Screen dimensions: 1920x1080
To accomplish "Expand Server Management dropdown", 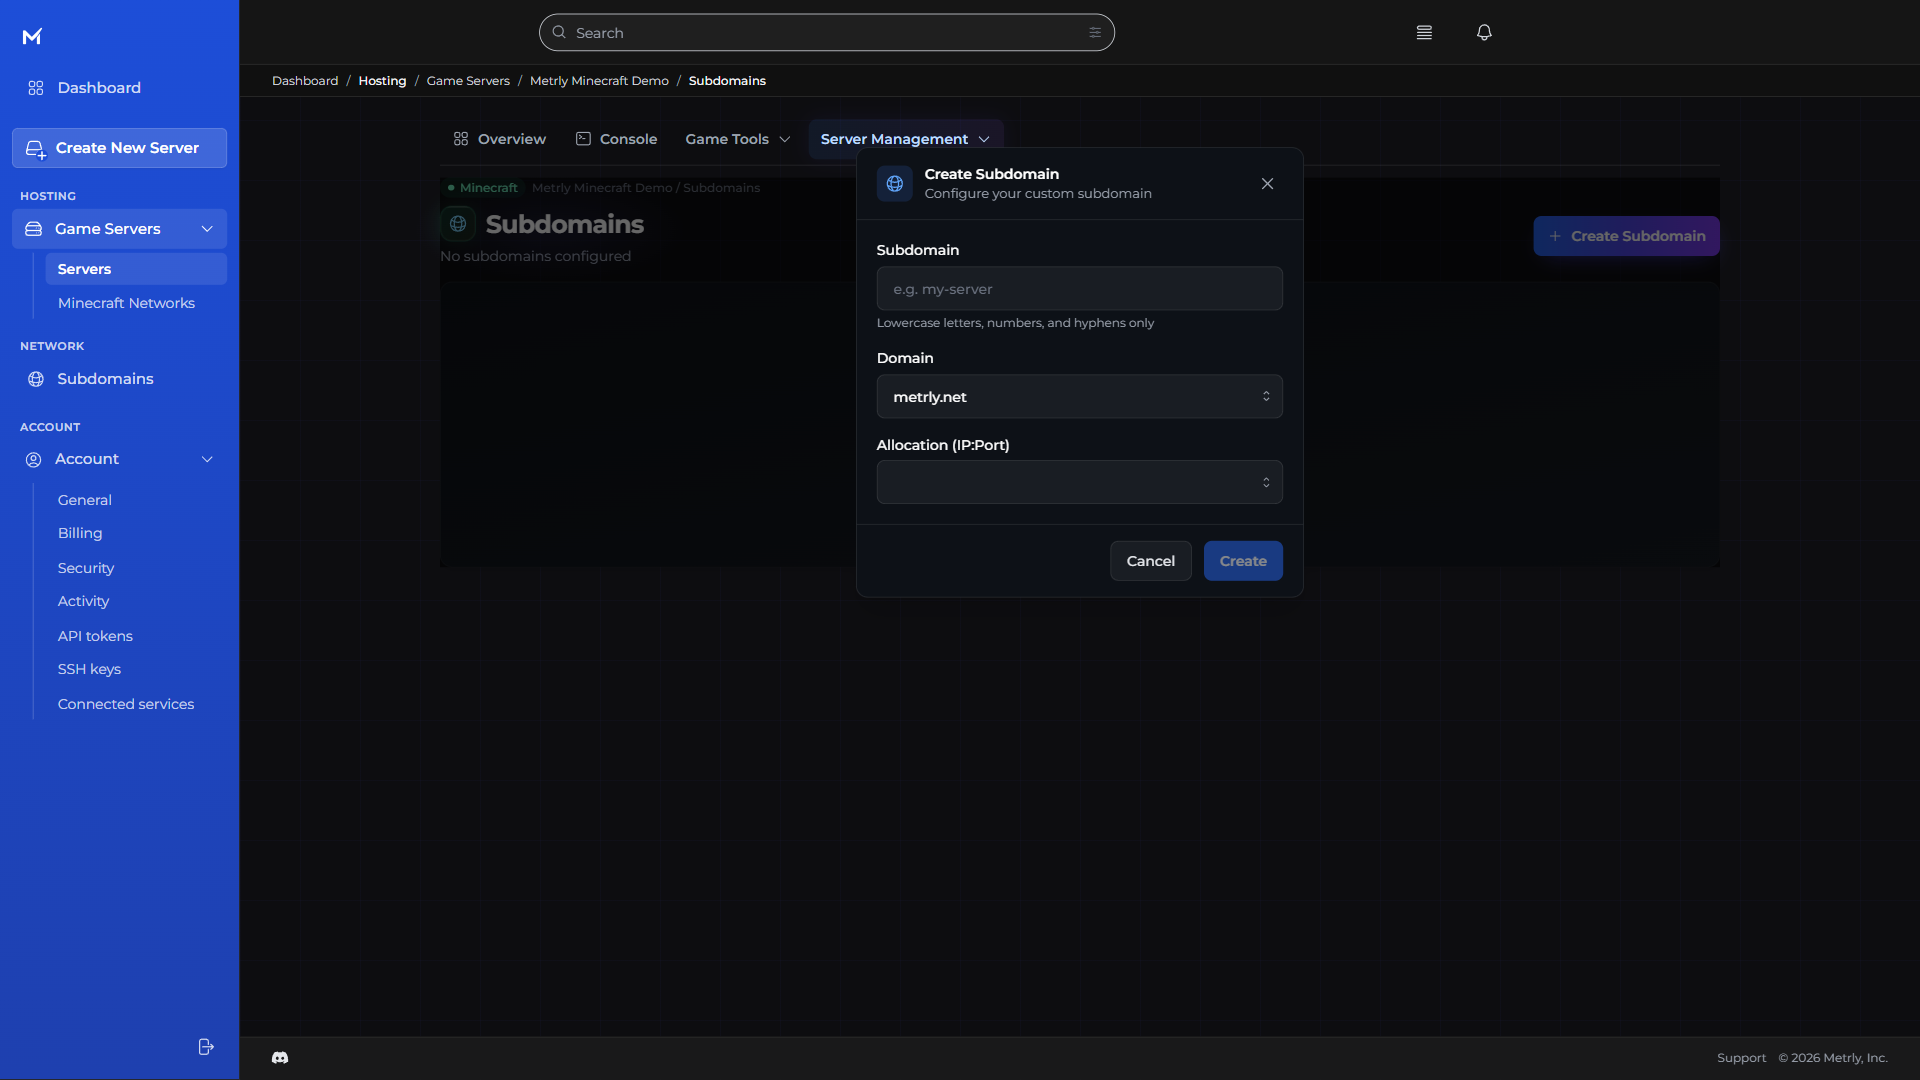I will coord(905,139).
